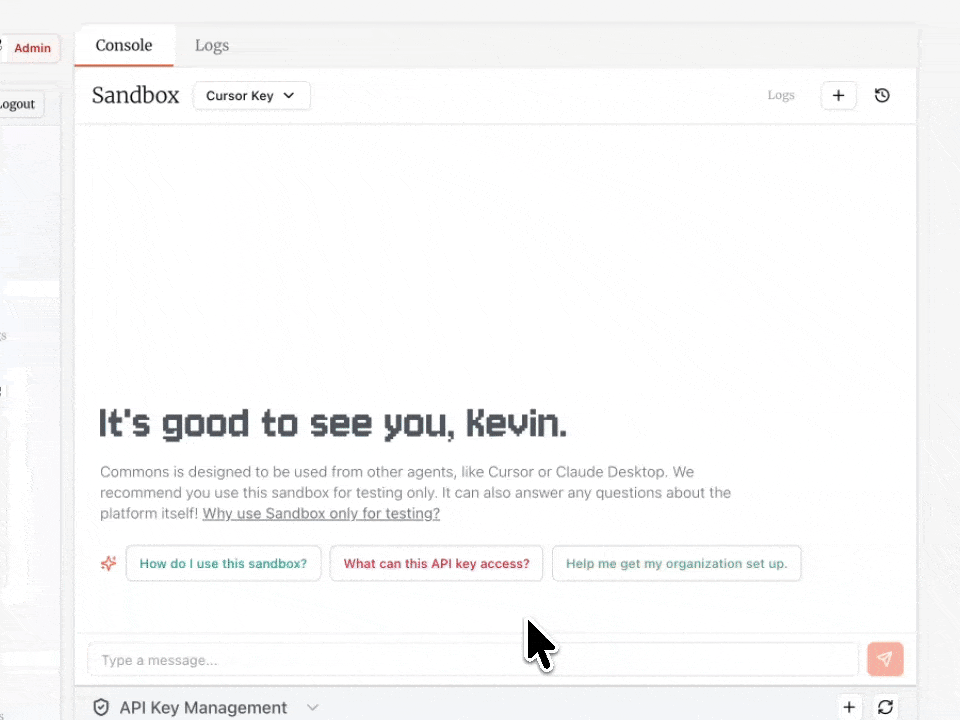The image size is (960, 720).
Task: Open the 'Why use Sandbox only for testing?' link
Action: pyautogui.click(x=321, y=514)
